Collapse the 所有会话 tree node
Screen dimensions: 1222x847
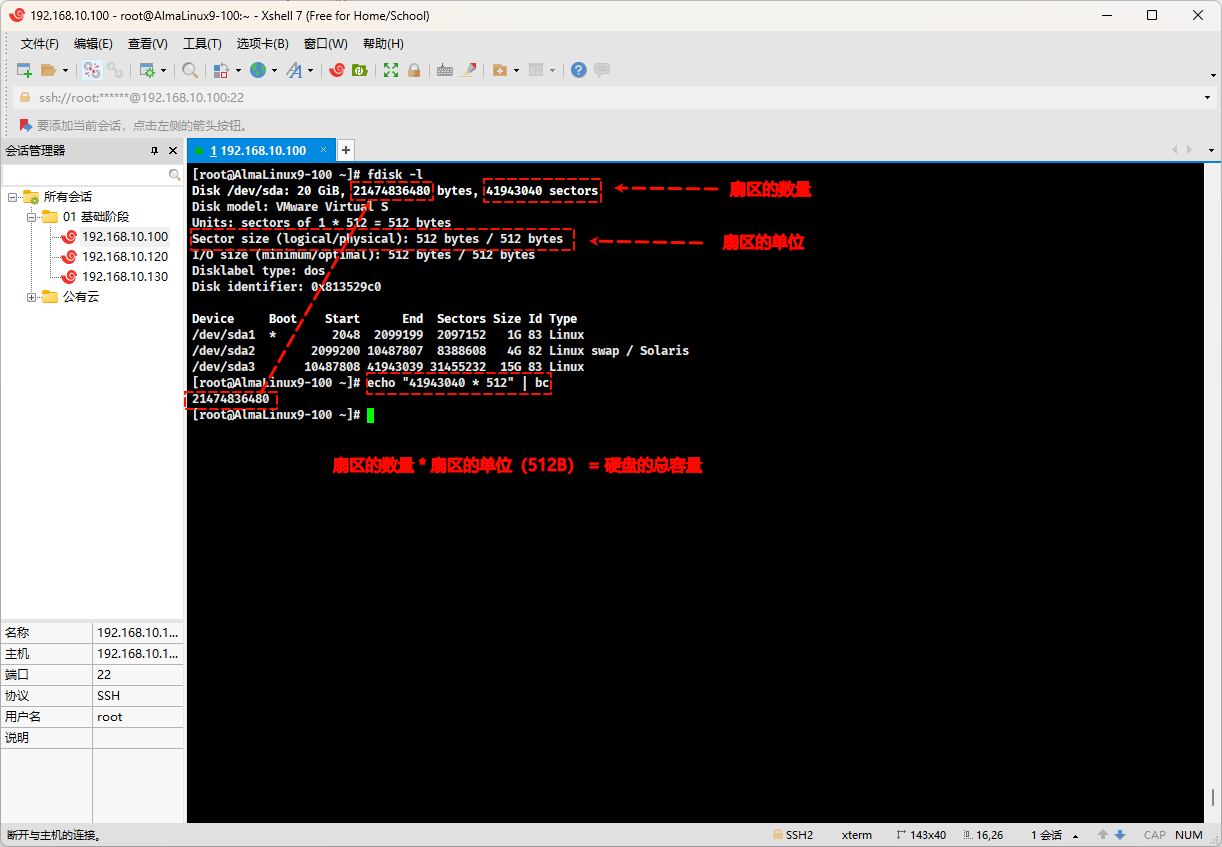coord(13,197)
